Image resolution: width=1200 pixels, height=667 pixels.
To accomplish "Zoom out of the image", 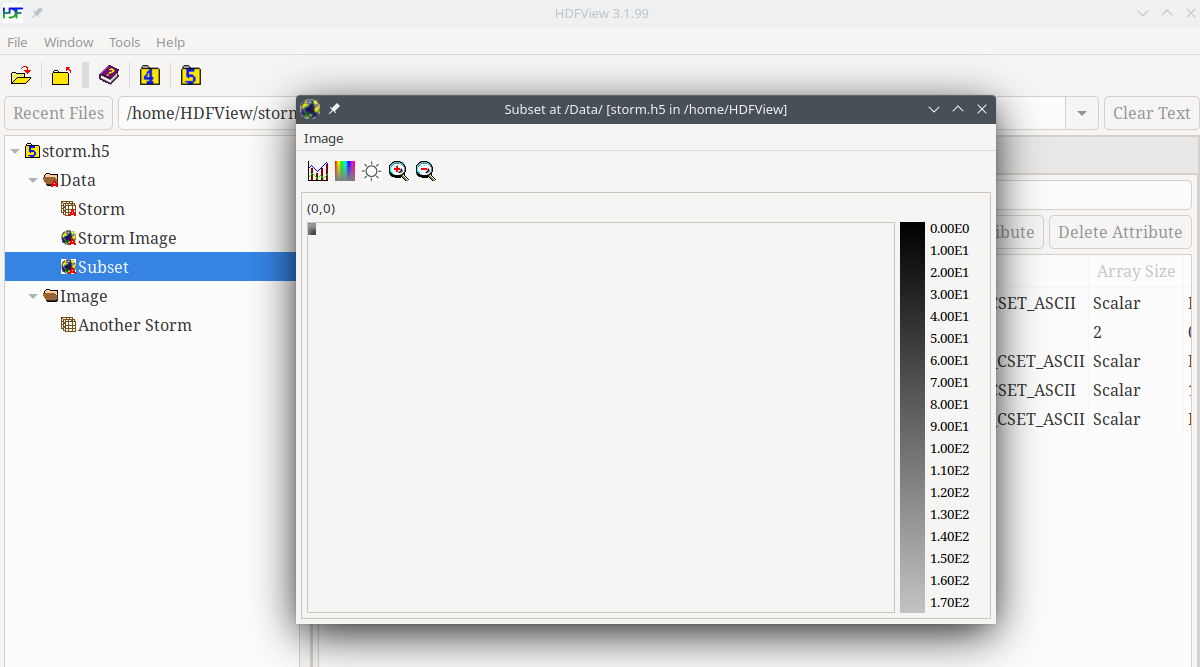I will 425,171.
